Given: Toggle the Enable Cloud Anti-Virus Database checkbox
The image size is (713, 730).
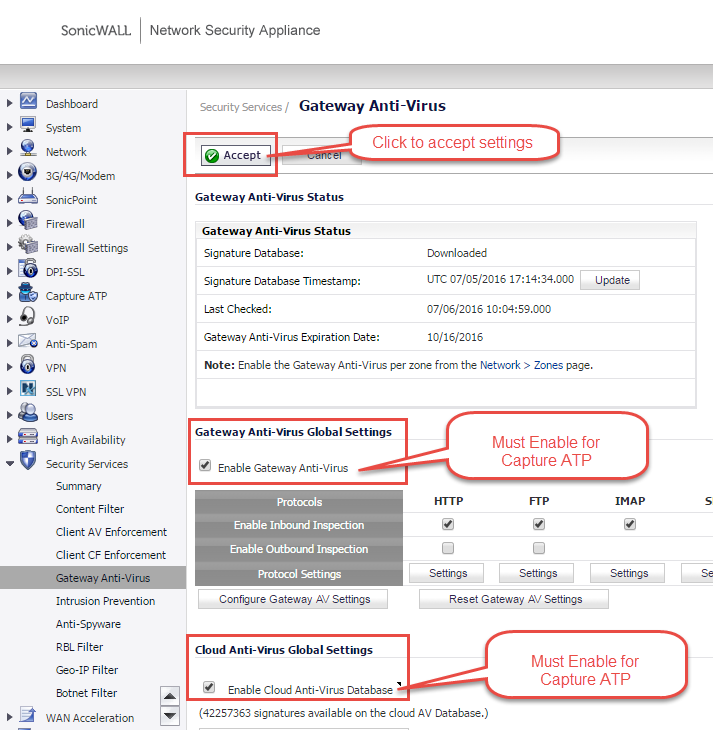Looking at the screenshot, I should 209,688.
